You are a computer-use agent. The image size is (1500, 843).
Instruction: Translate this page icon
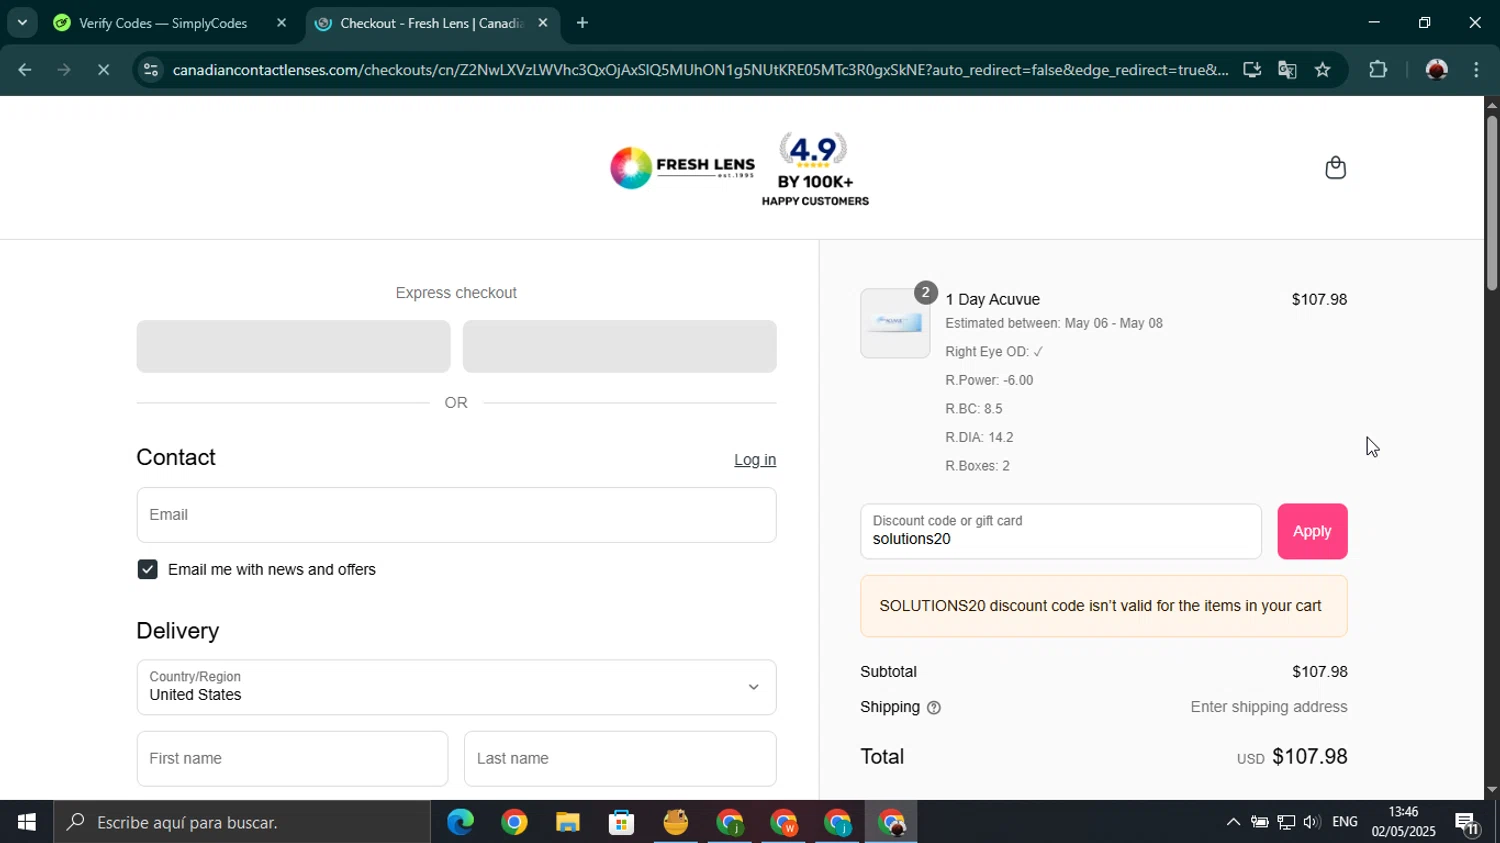click(1287, 70)
